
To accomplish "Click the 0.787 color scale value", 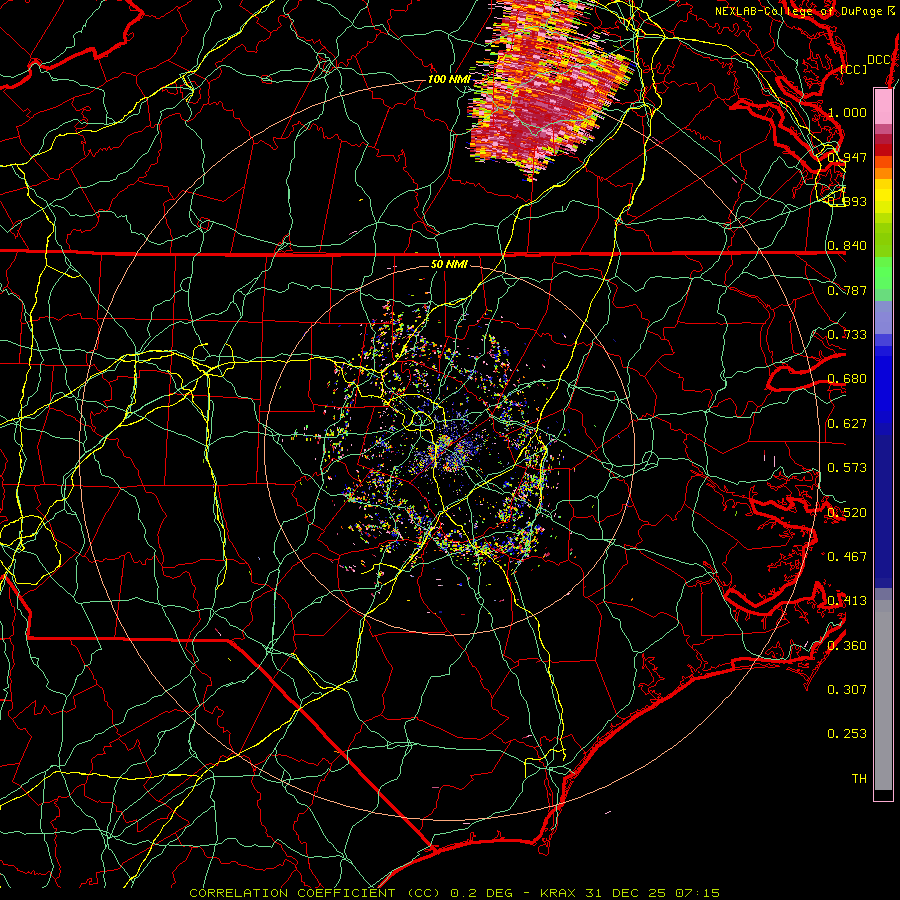I will [847, 290].
